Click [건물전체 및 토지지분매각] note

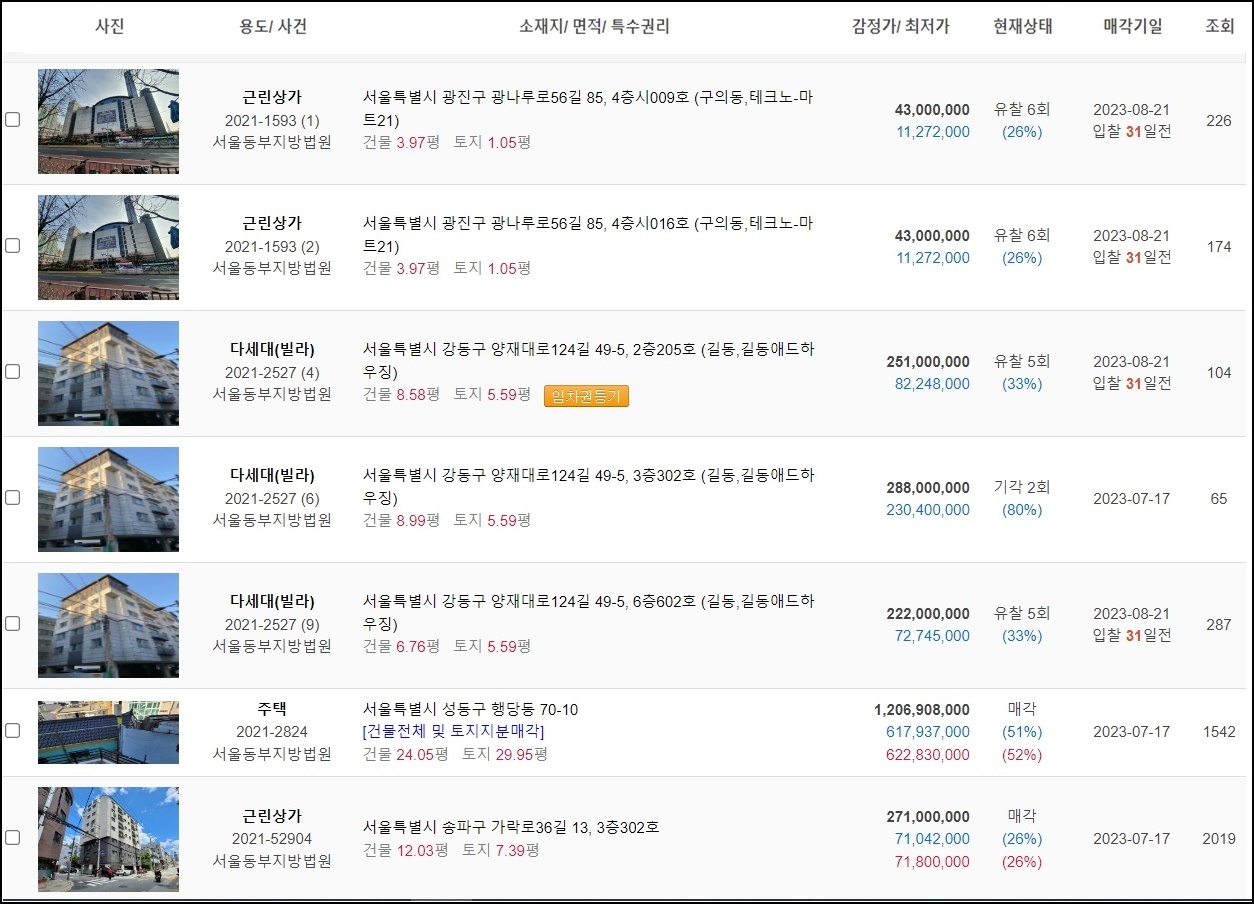coord(453,732)
